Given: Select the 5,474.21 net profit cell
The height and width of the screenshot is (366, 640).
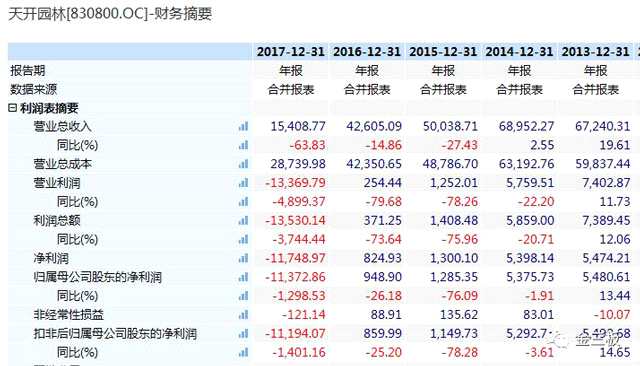Looking at the screenshot, I should pos(606,258).
